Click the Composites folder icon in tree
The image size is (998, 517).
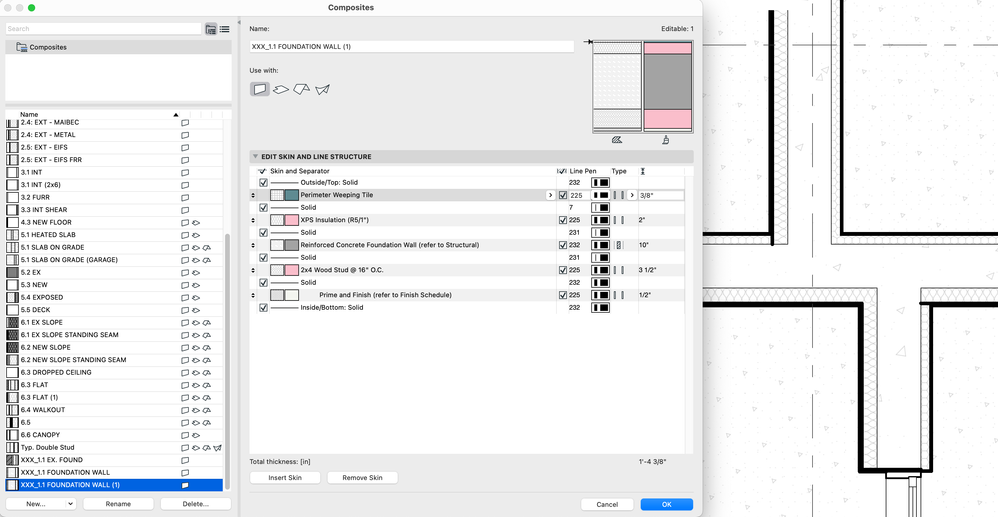click(22, 47)
